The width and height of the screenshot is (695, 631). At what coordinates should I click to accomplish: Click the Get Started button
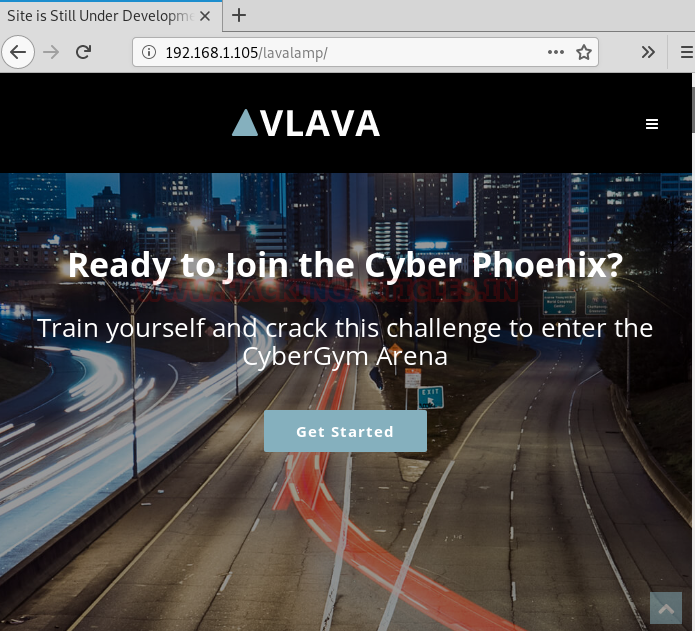tap(345, 431)
